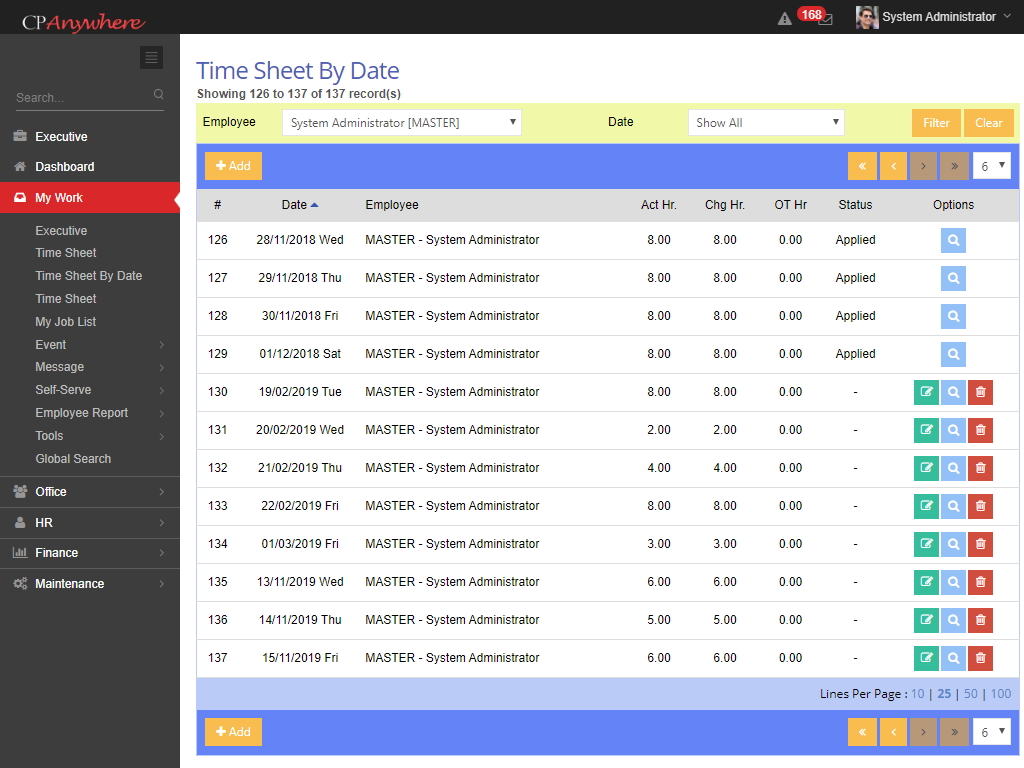Click the sidebar hamburger menu icon
Screen dimensions: 1024x768
(x=151, y=58)
